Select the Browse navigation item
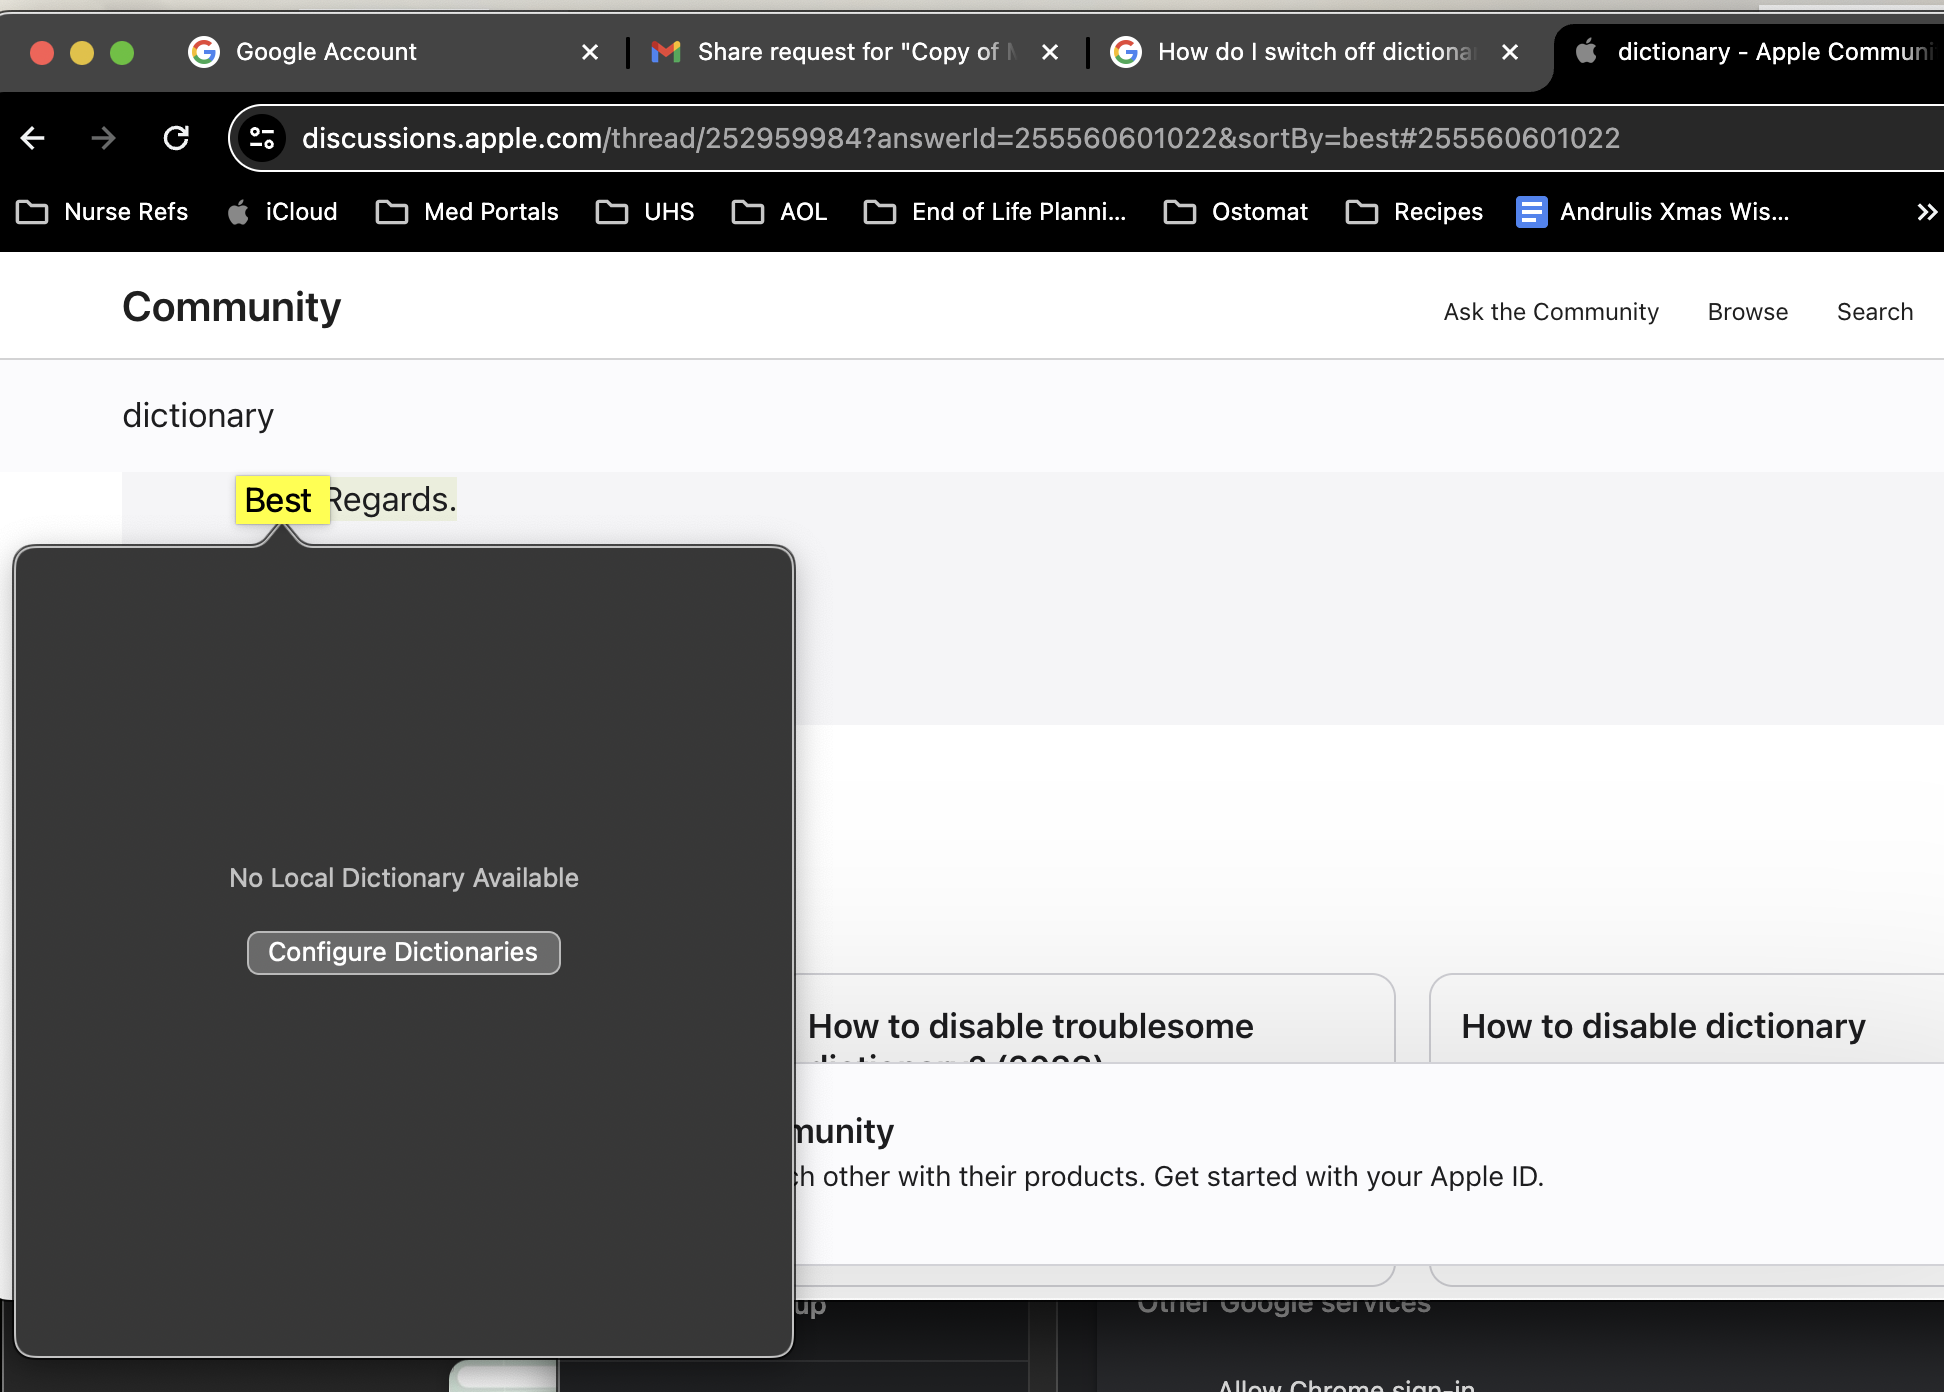 point(1747,311)
